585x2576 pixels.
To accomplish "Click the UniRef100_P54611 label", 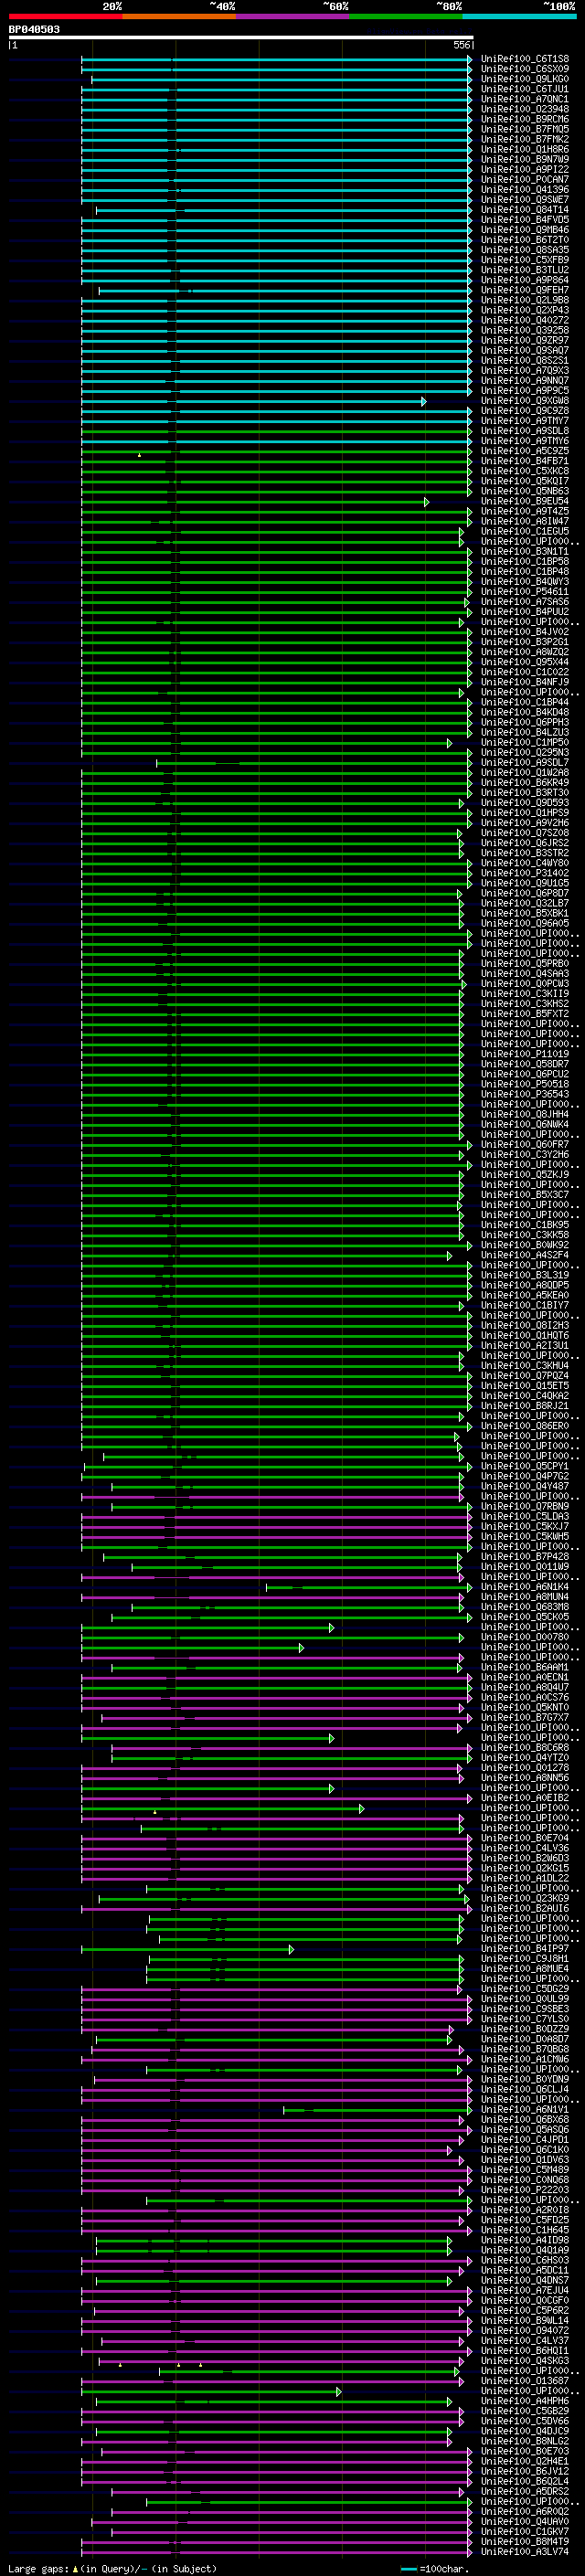I will click(525, 592).
